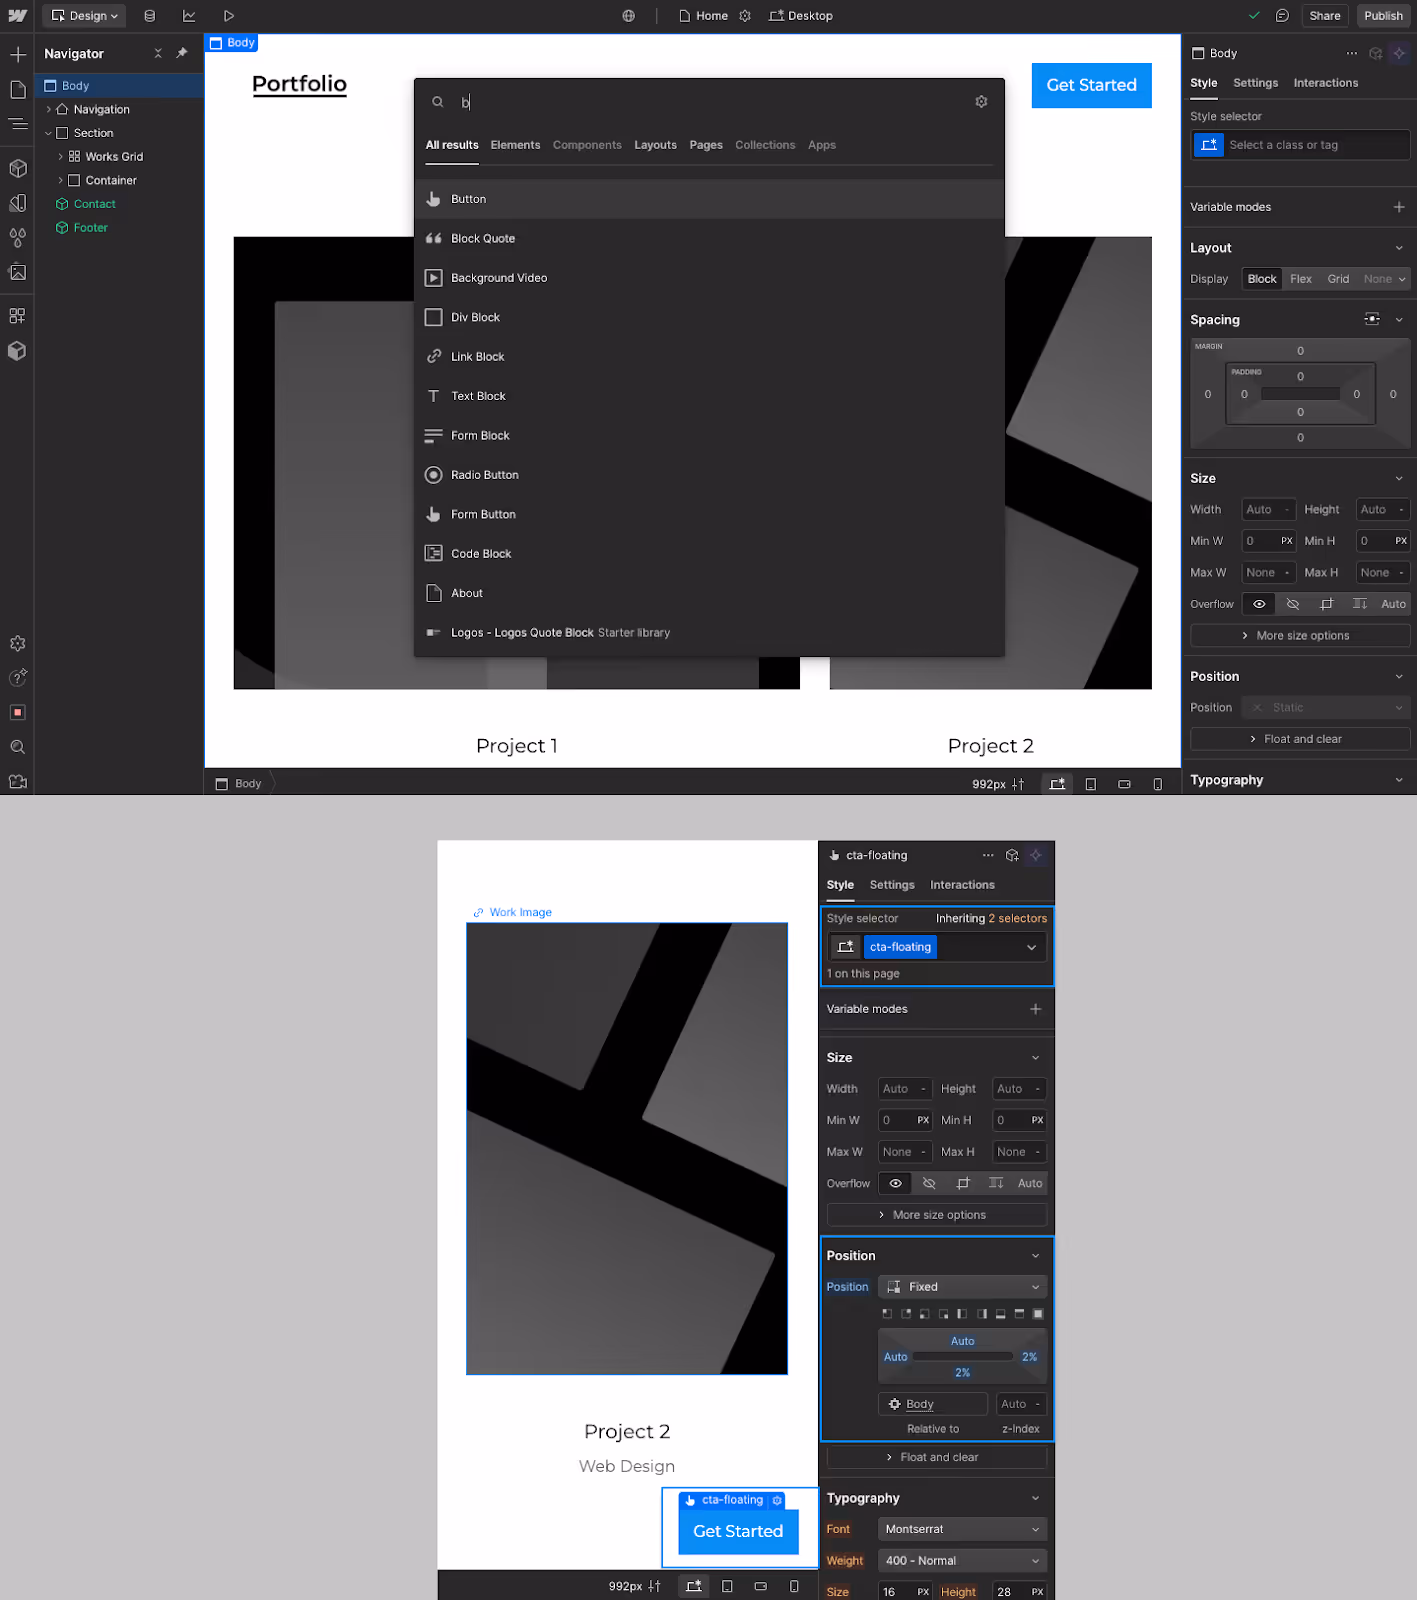
Task: Open the Apps grid-plus icon in sidebar
Action: [17, 316]
